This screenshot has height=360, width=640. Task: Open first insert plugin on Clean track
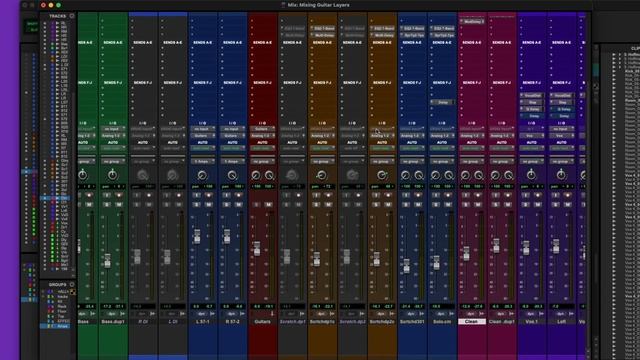[472, 21]
